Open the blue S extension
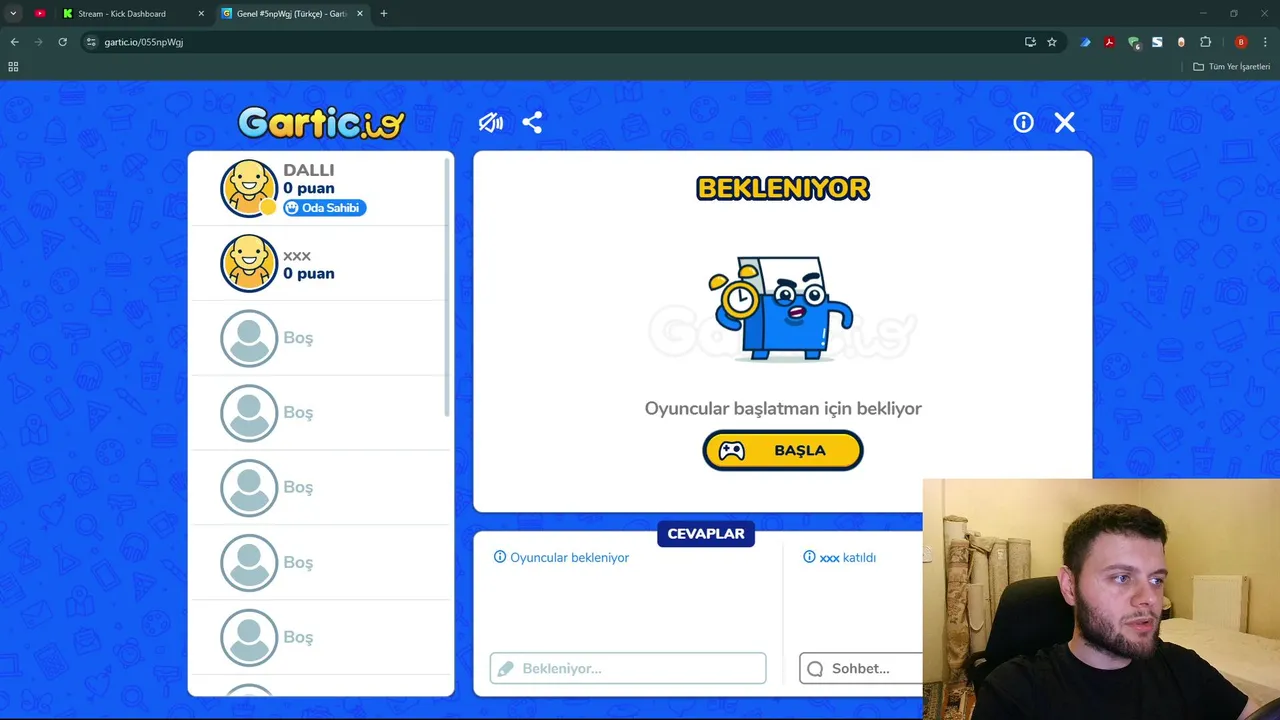 pyautogui.click(x=1157, y=42)
